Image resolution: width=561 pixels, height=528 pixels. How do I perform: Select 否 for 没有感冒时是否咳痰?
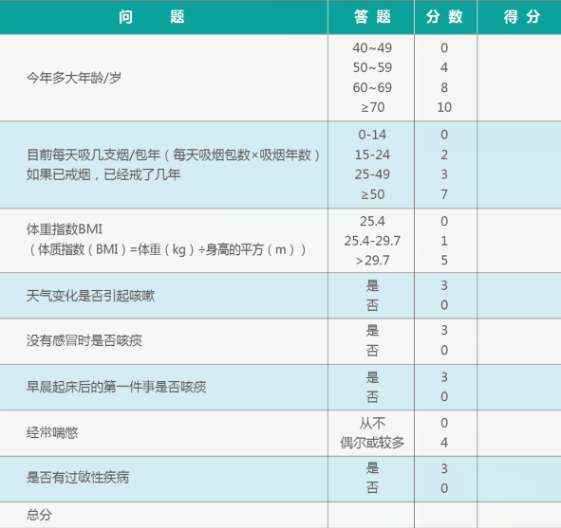[372, 350]
